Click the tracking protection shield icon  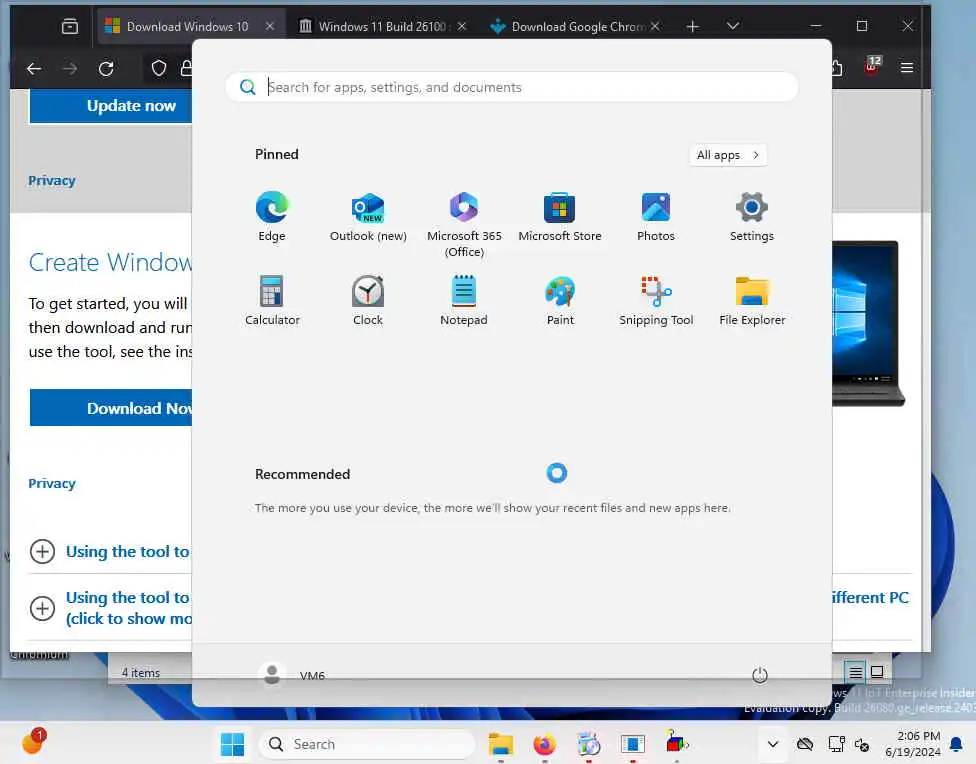[x=159, y=68]
